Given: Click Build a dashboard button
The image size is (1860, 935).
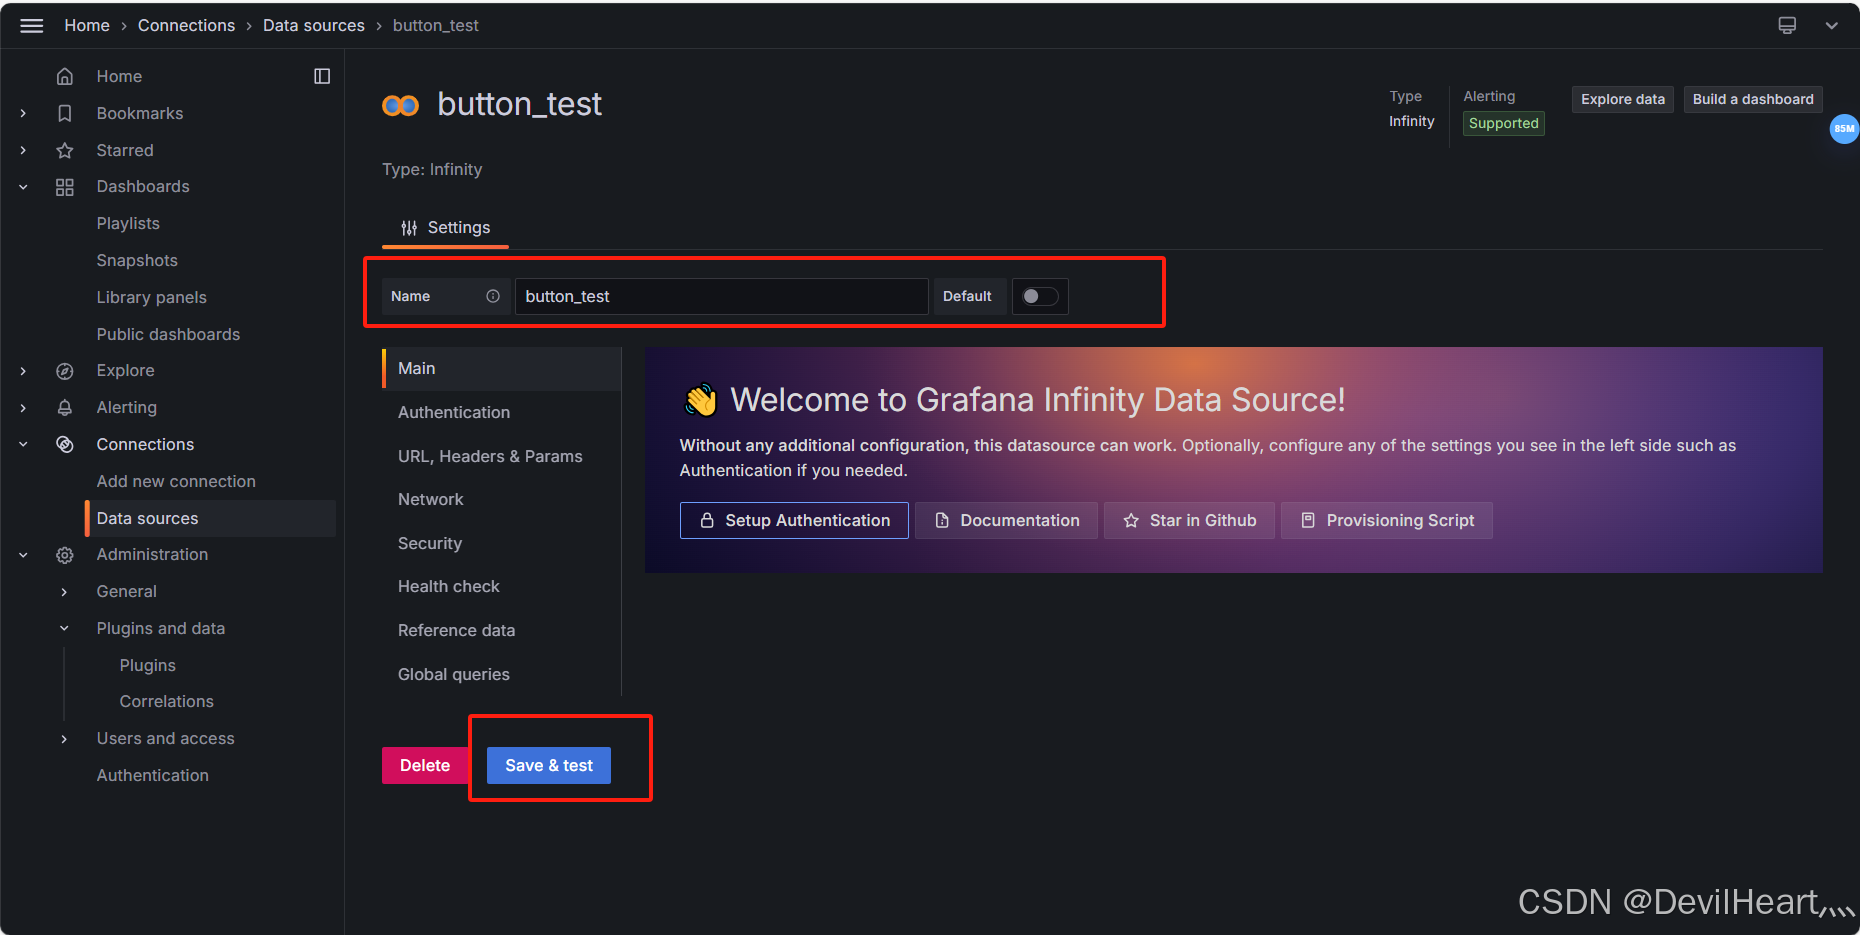Looking at the screenshot, I should click(1753, 99).
